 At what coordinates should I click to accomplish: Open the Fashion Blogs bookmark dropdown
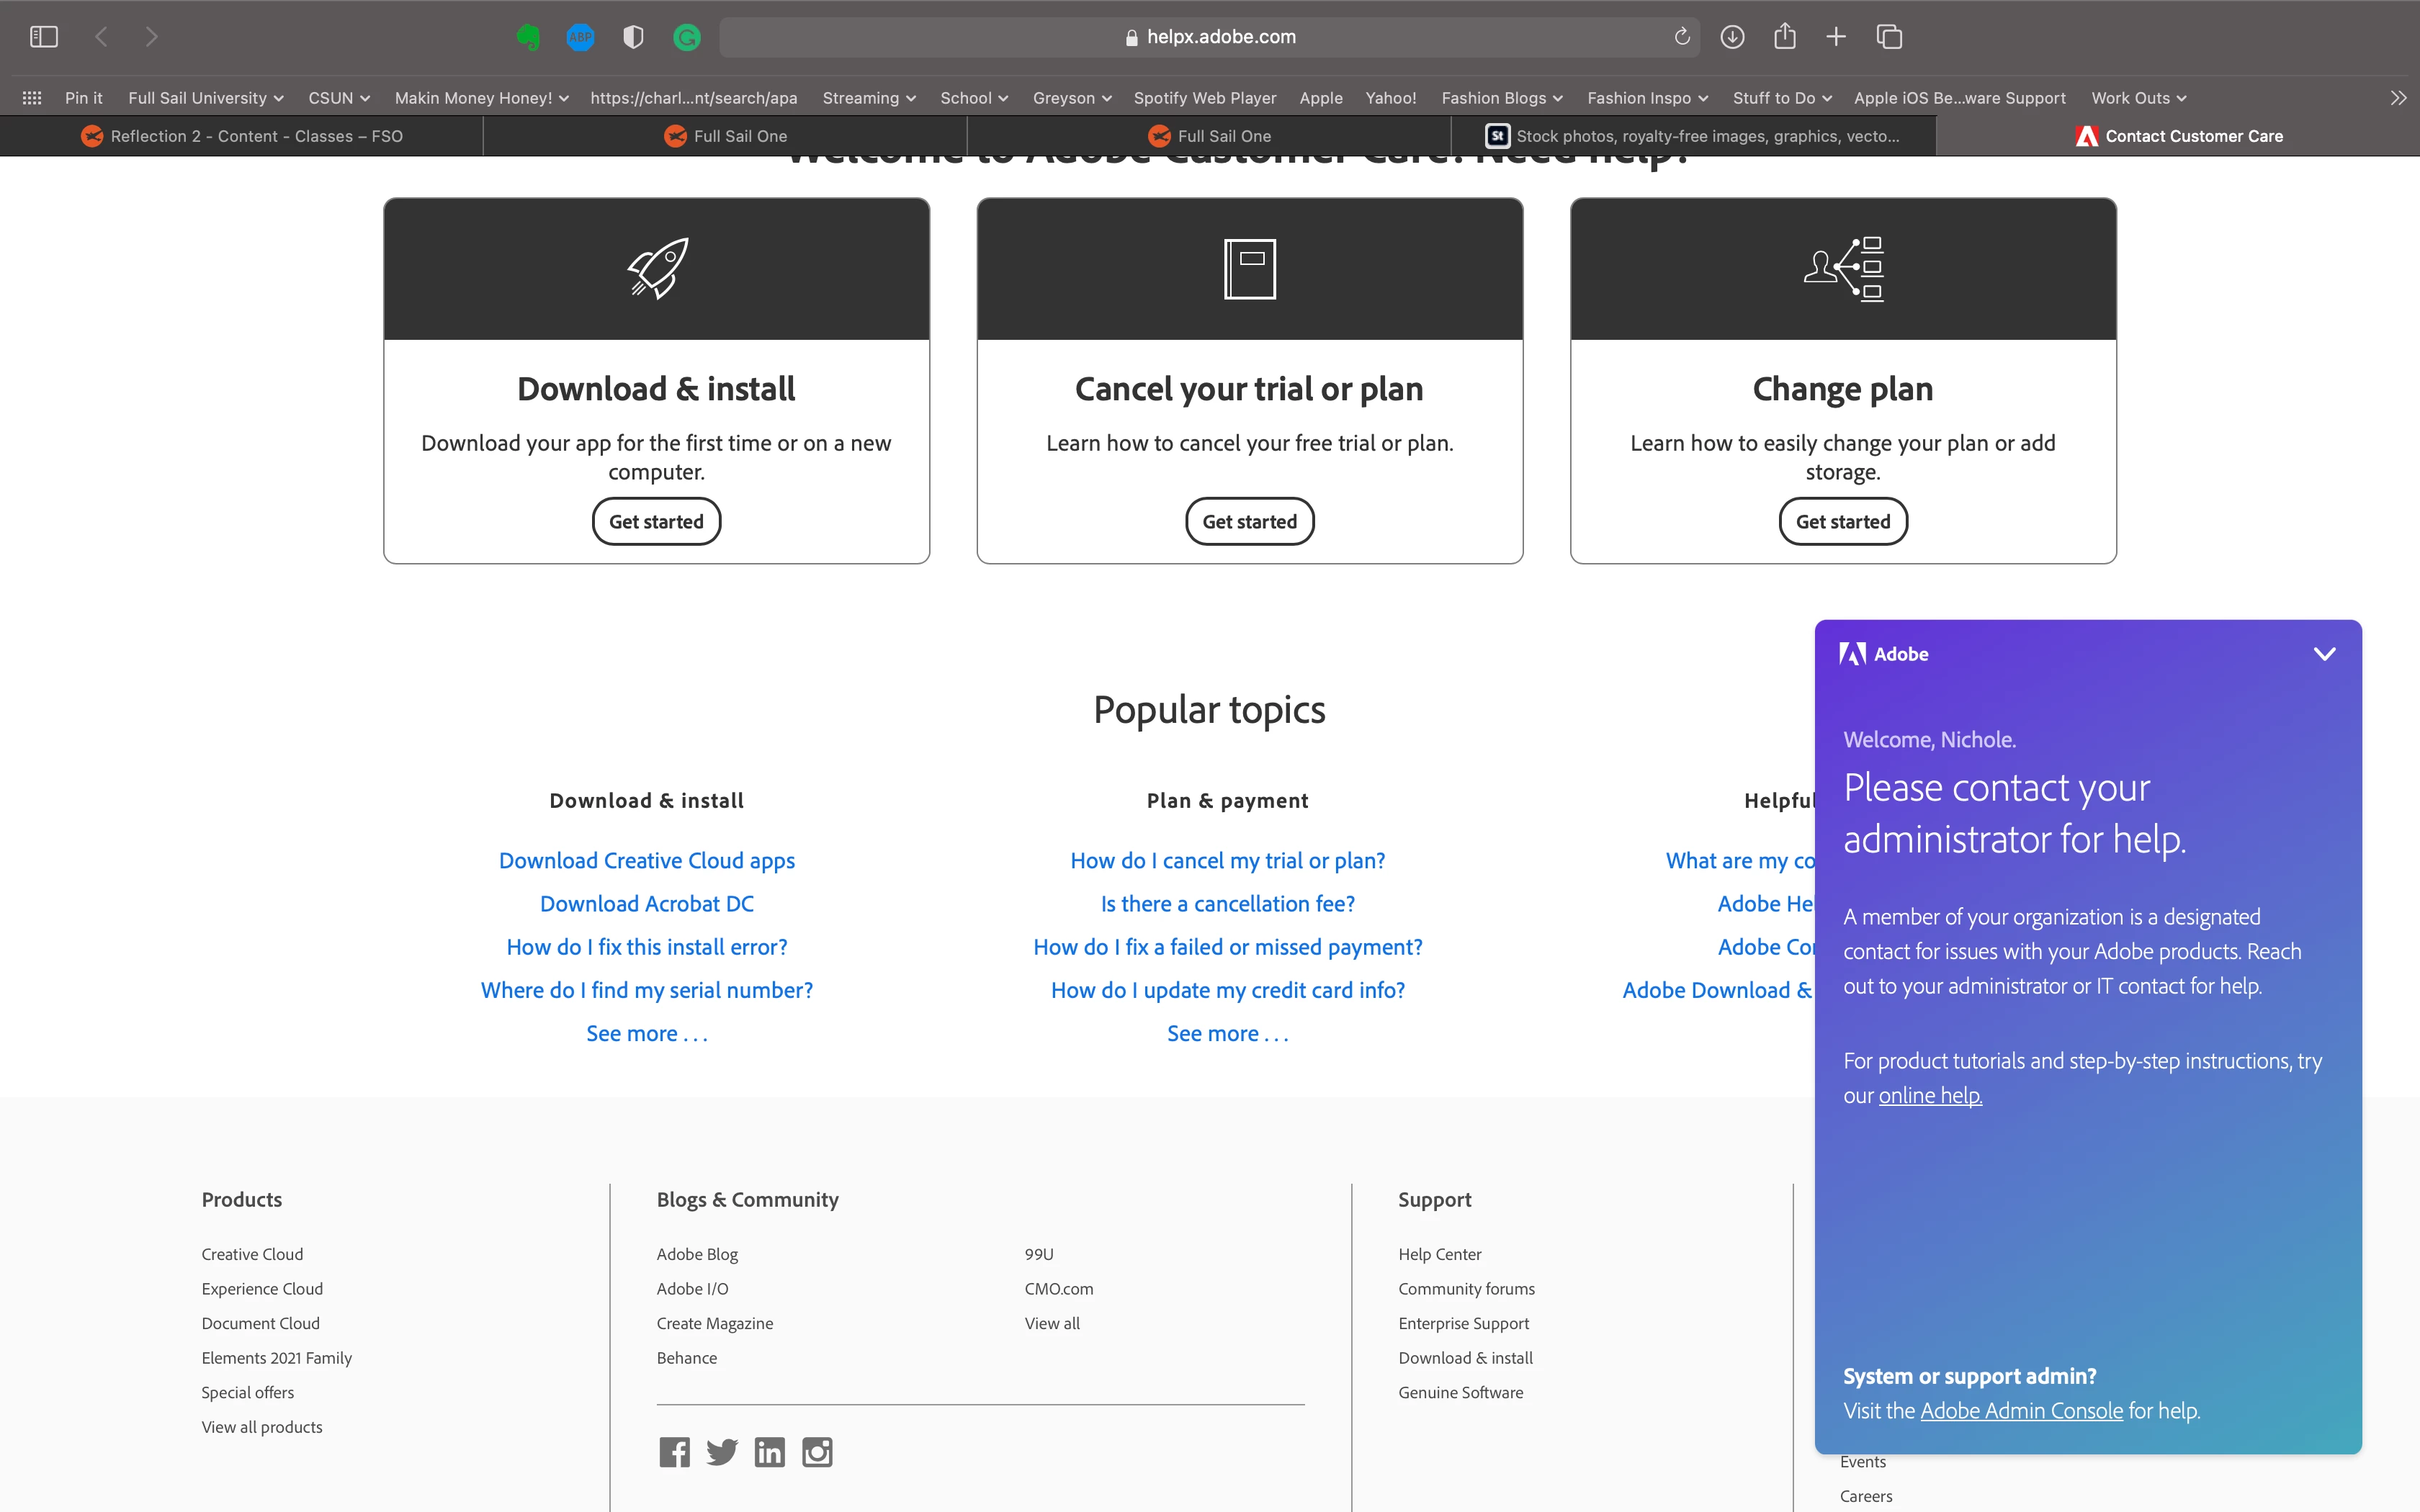point(1501,98)
